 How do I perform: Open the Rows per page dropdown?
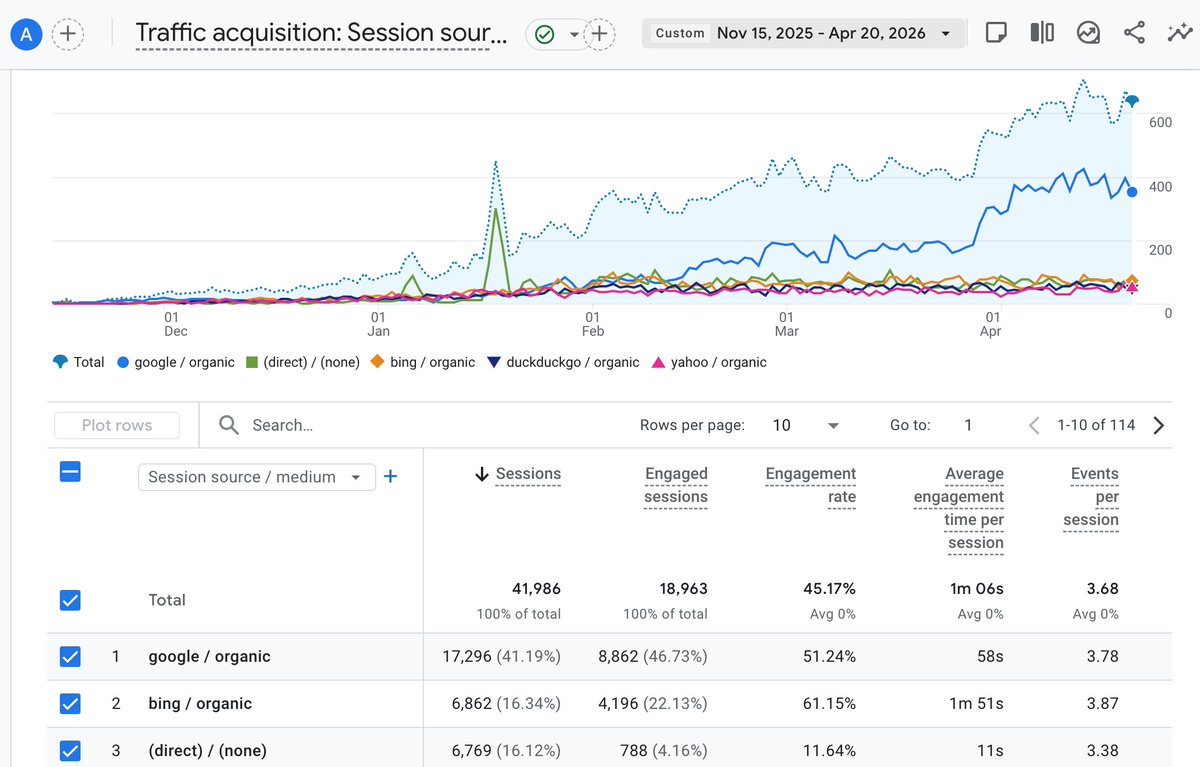click(806, 425)
